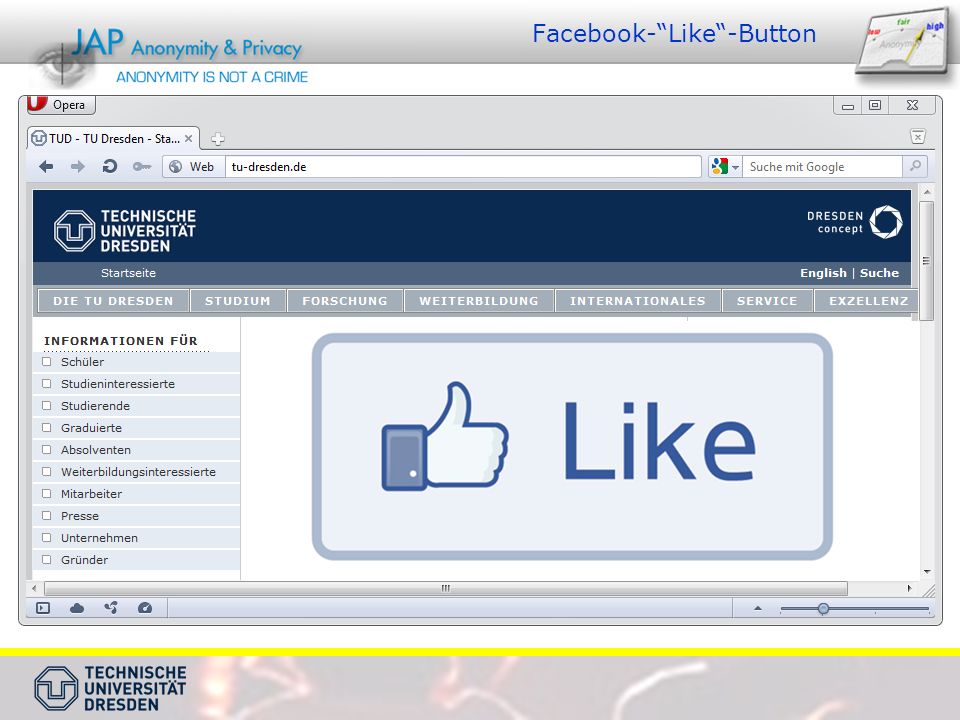Adjust the zoom slider handle

823,609
